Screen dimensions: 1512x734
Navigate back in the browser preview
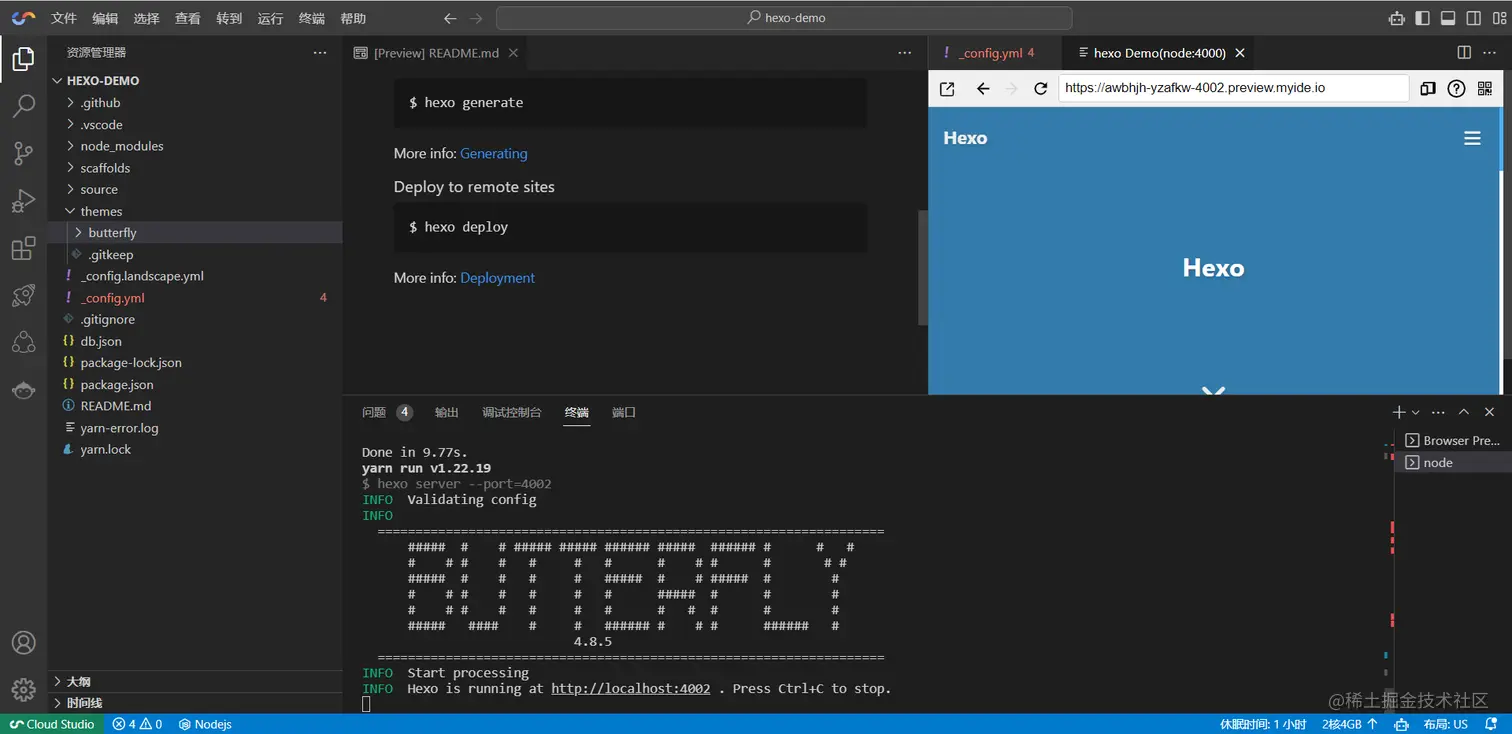[x=983, y=88]
